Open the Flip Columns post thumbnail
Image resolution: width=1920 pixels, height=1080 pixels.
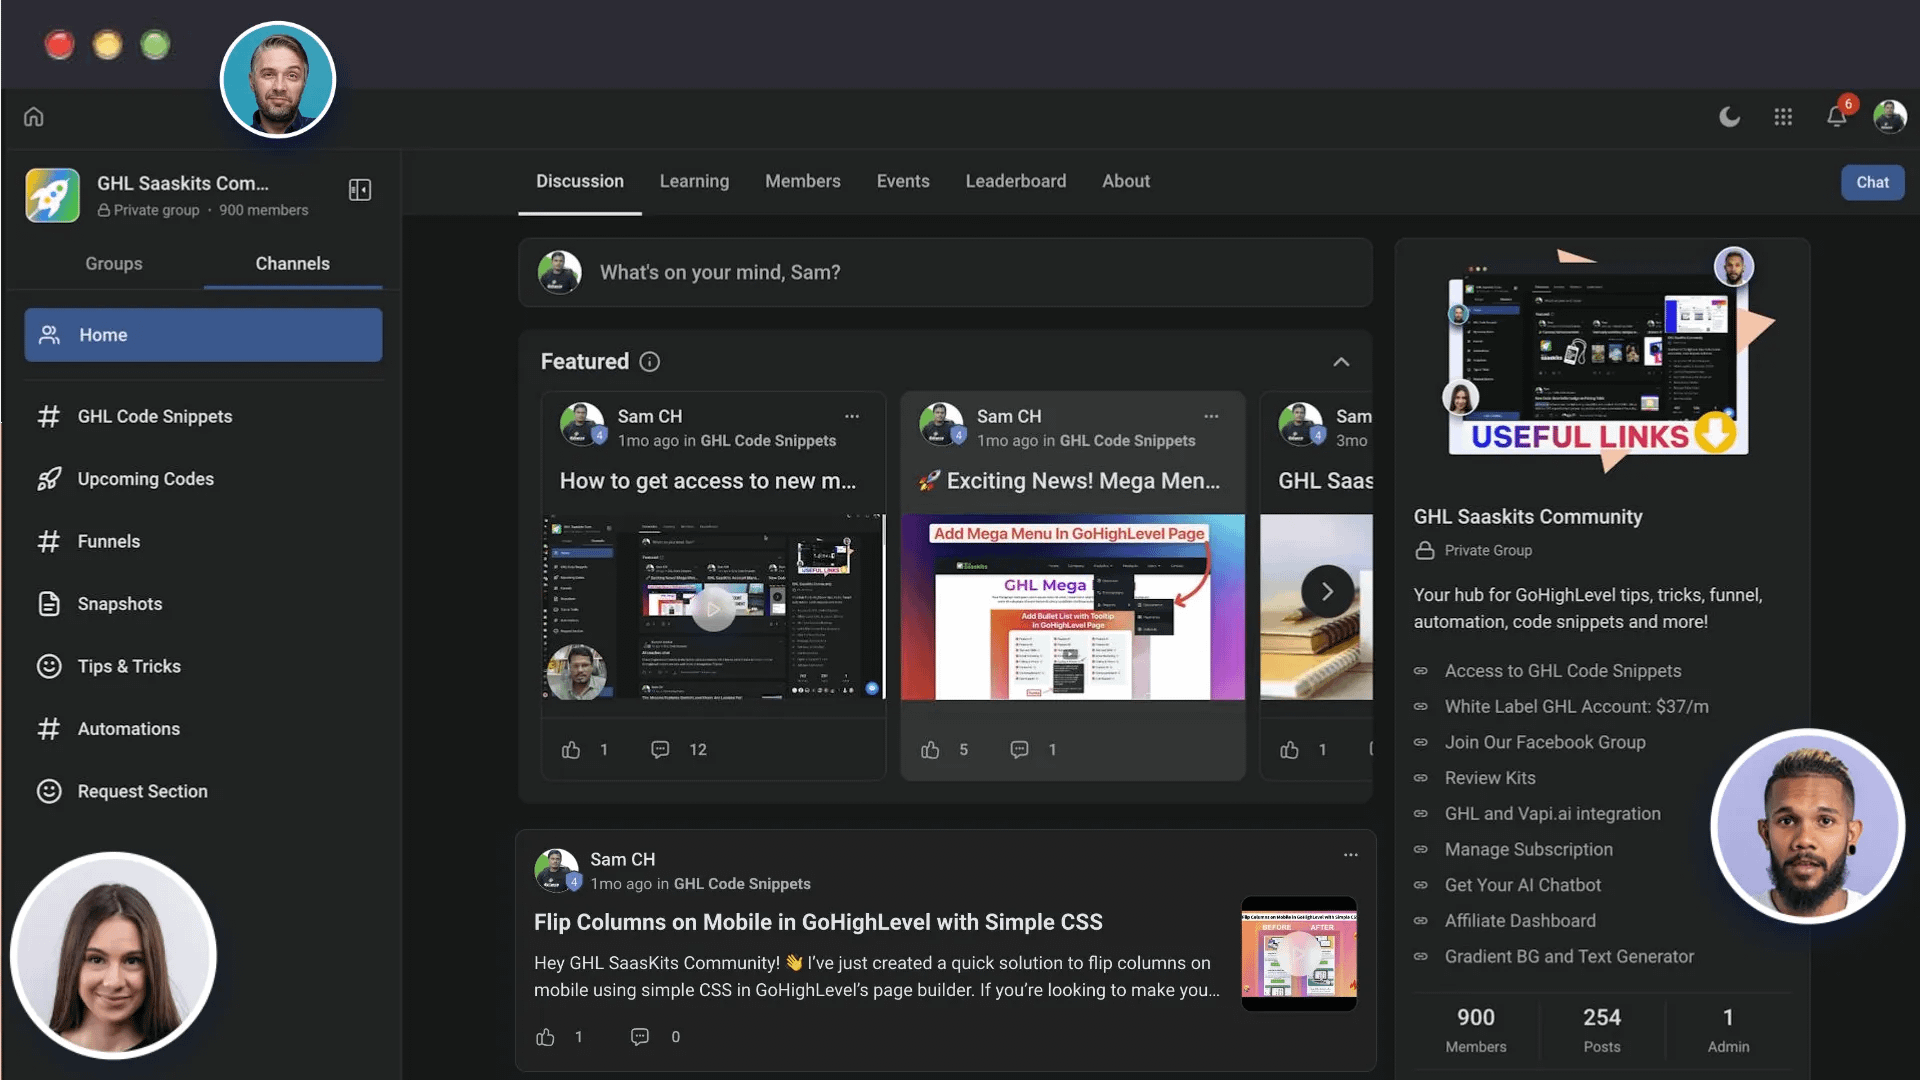[1299, 954]
